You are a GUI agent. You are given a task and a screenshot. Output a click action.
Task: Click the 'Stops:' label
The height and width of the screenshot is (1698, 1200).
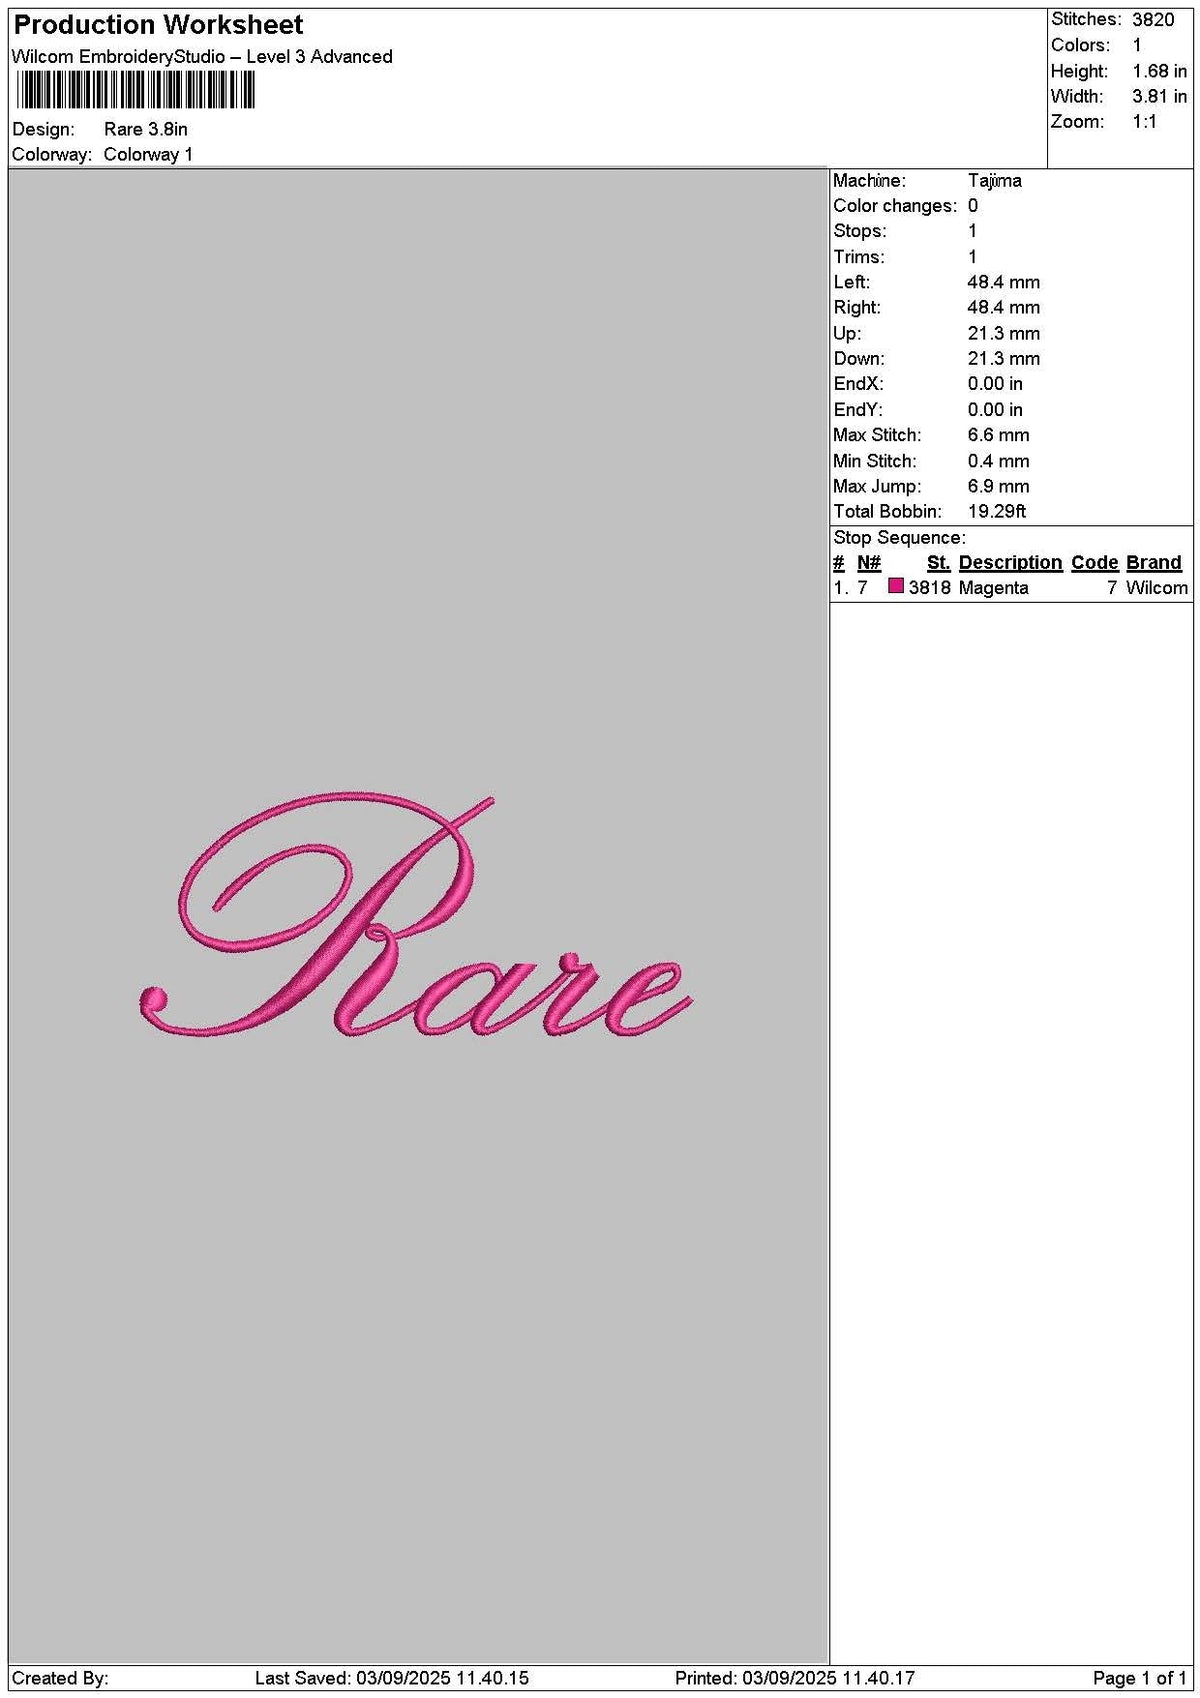860,231
